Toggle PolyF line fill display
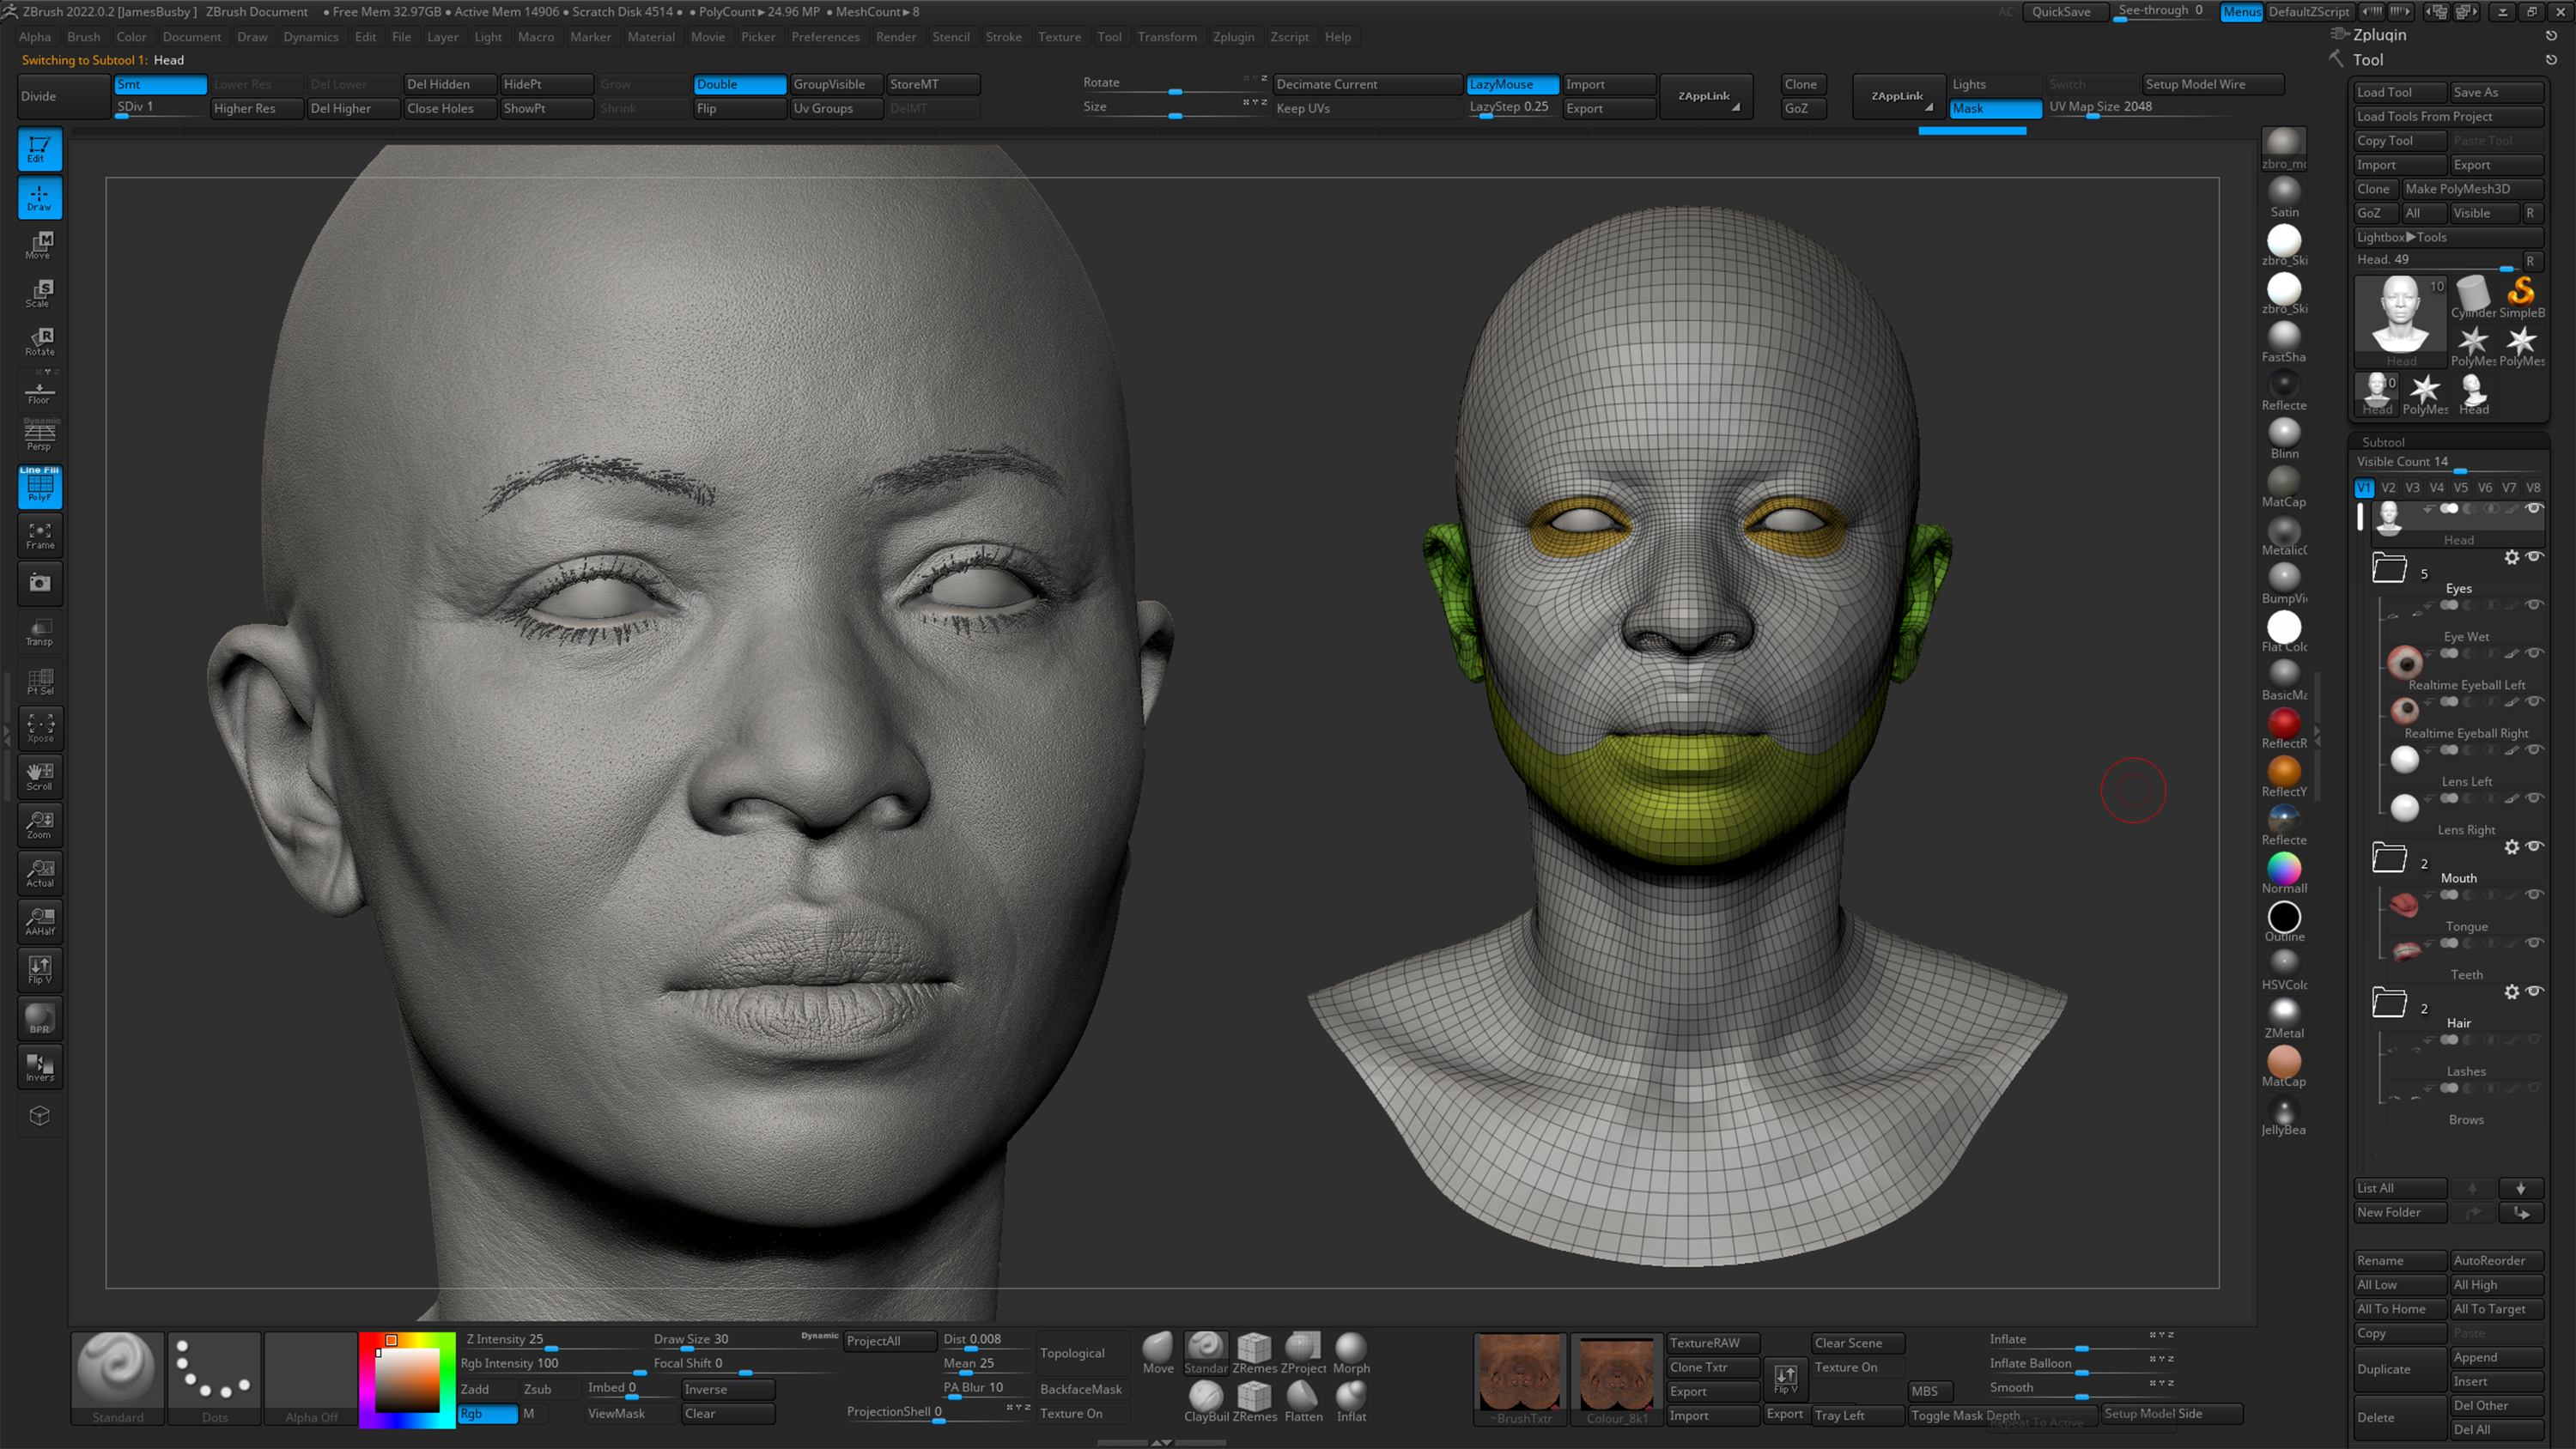The width and height of the screenshot is (2576, 1449). (x=40, y=487)
